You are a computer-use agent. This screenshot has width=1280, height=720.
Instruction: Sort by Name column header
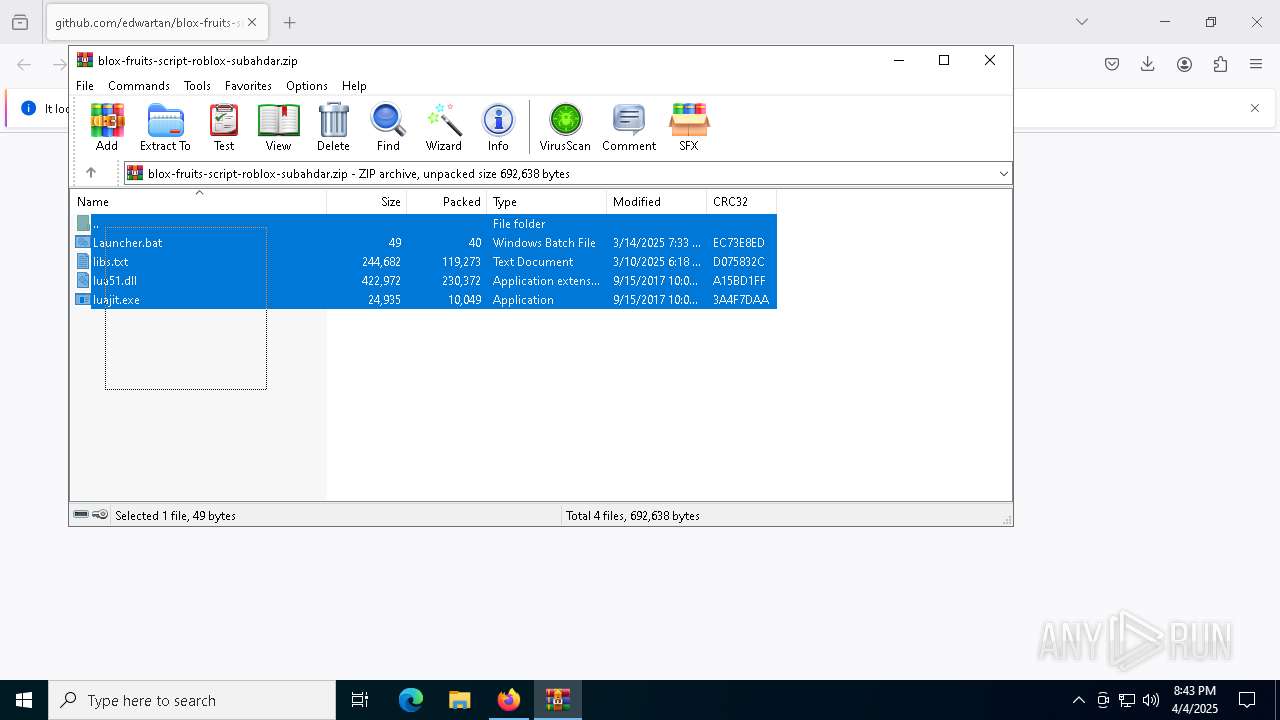(x=198, y=202)
